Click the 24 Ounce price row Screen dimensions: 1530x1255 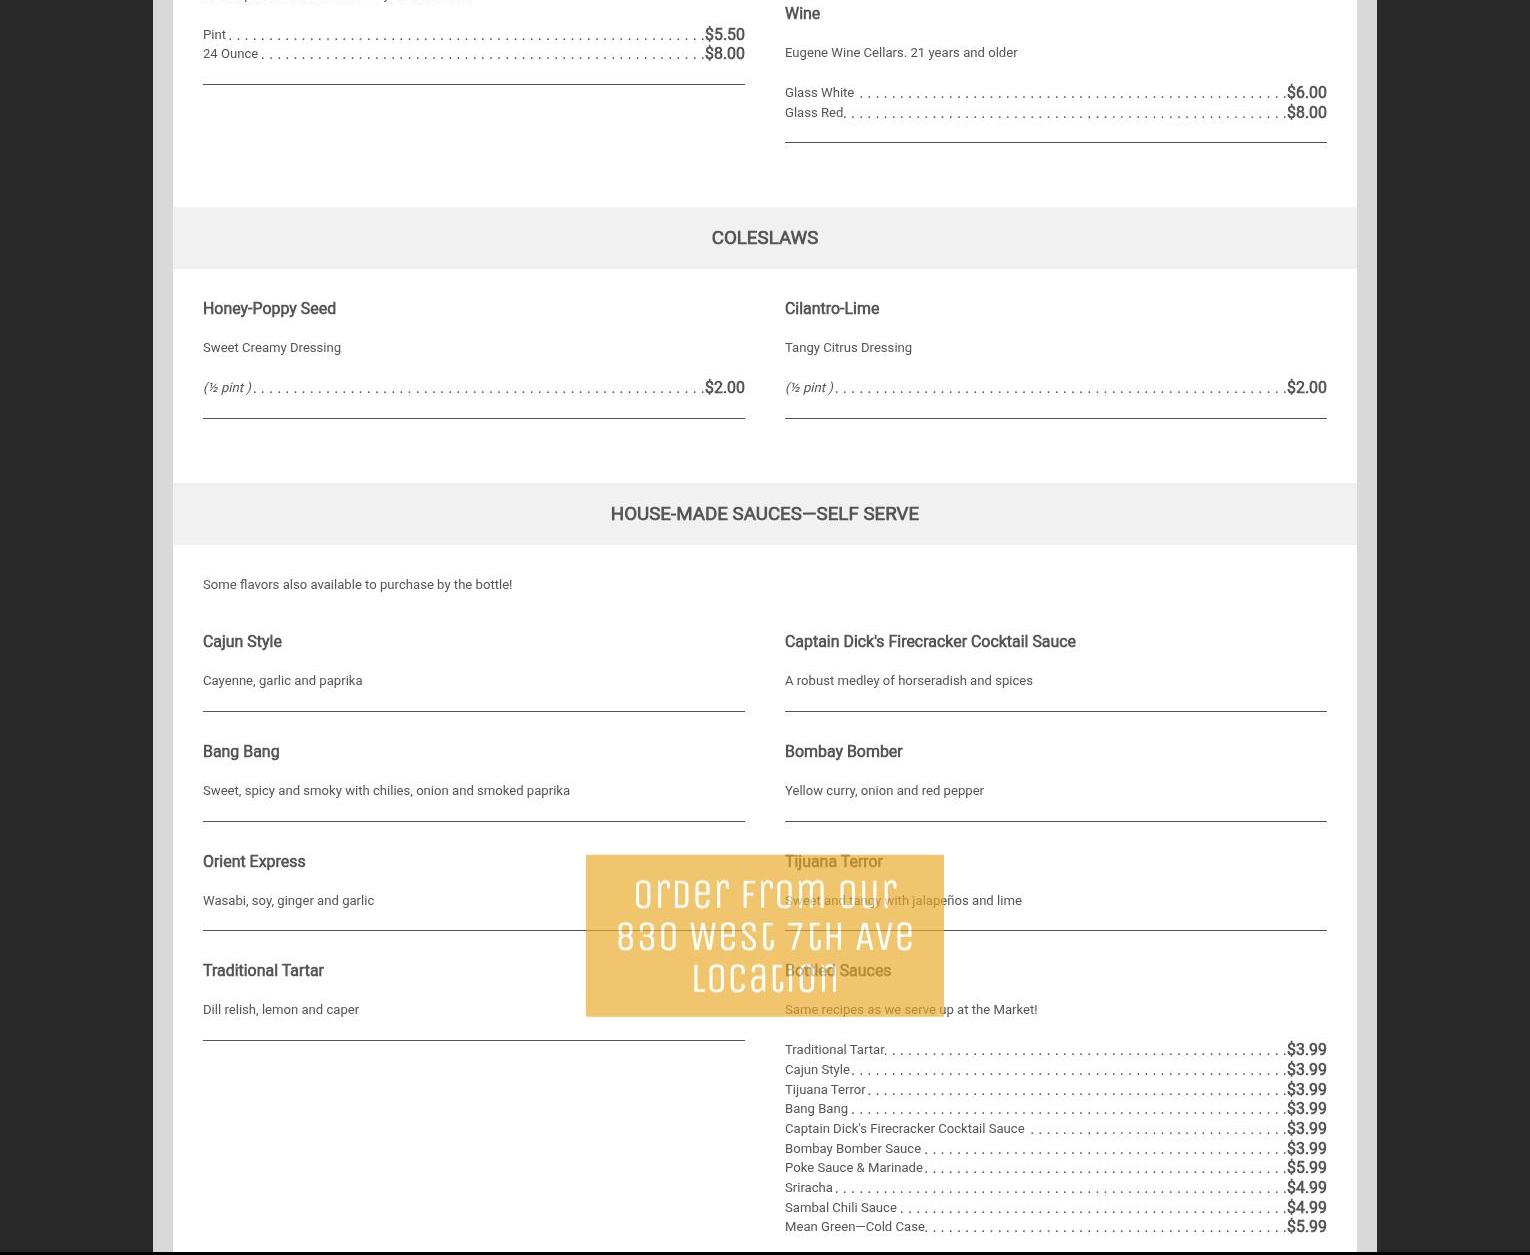[x=472, y=54]
